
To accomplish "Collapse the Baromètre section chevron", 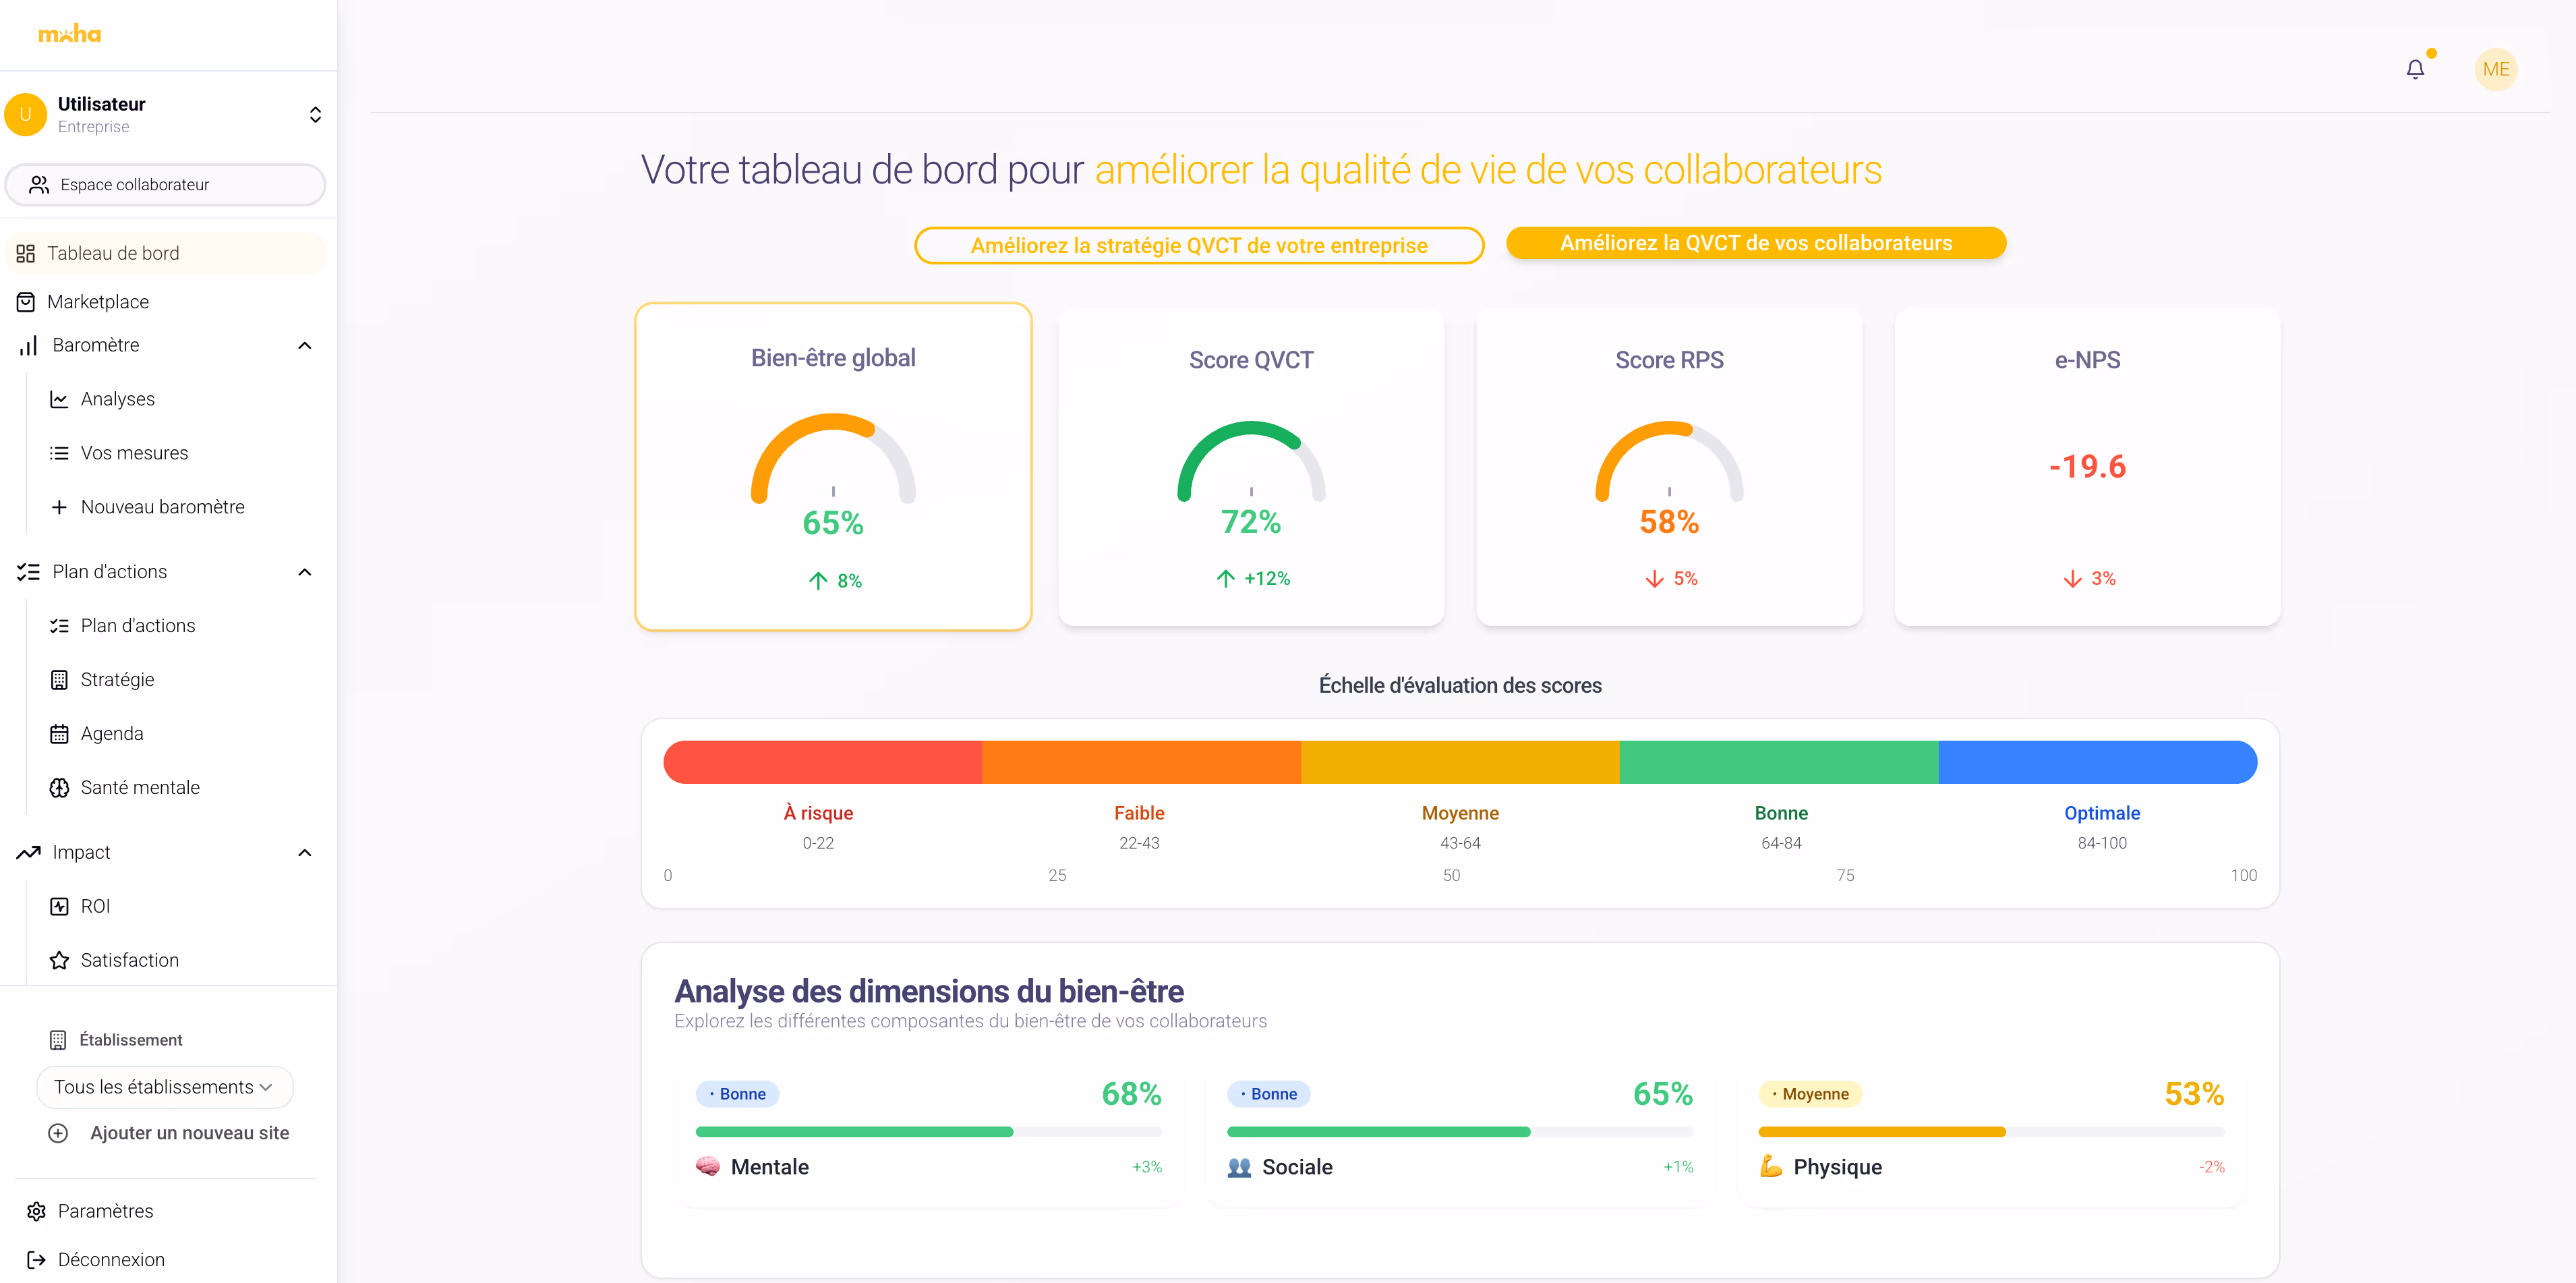I will [x=305, y=345].
